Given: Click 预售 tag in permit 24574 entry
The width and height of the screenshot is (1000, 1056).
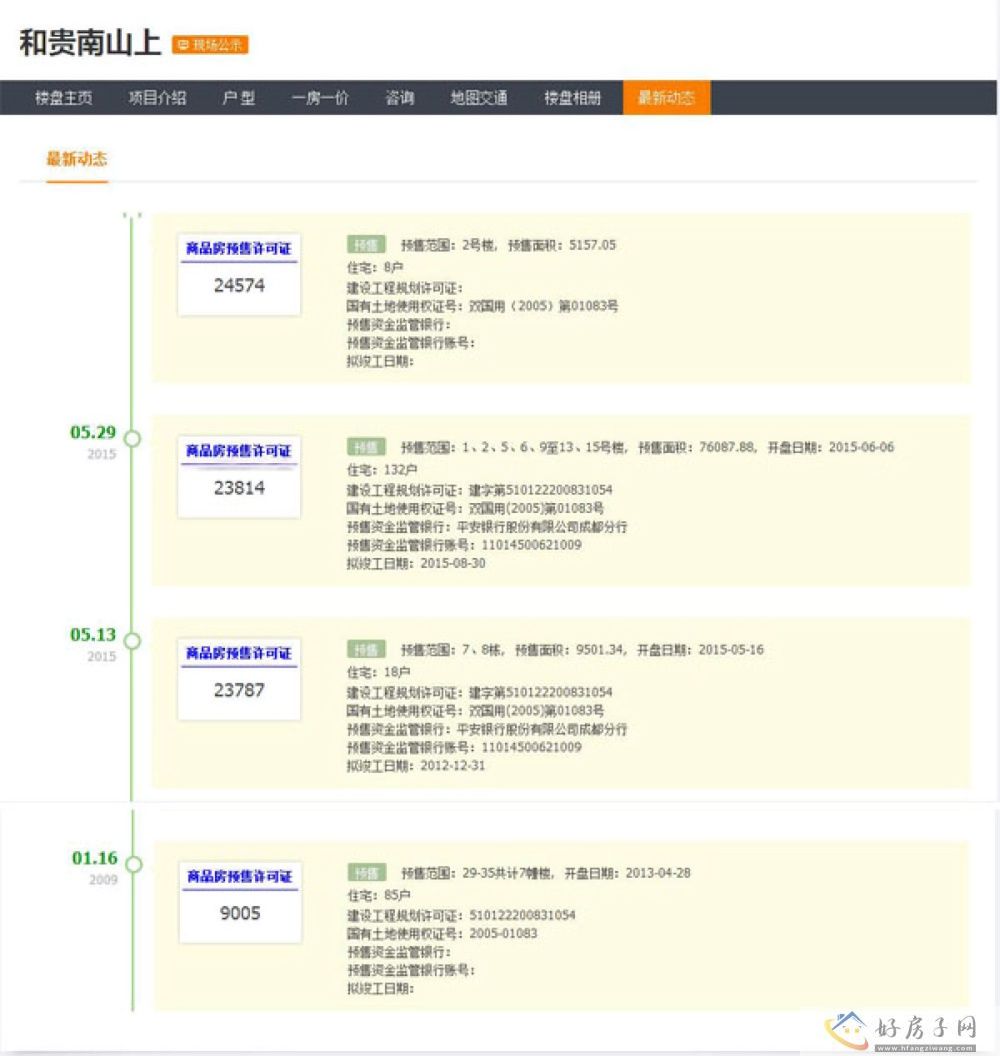Looking at the screenshot, I should (366, 244).
